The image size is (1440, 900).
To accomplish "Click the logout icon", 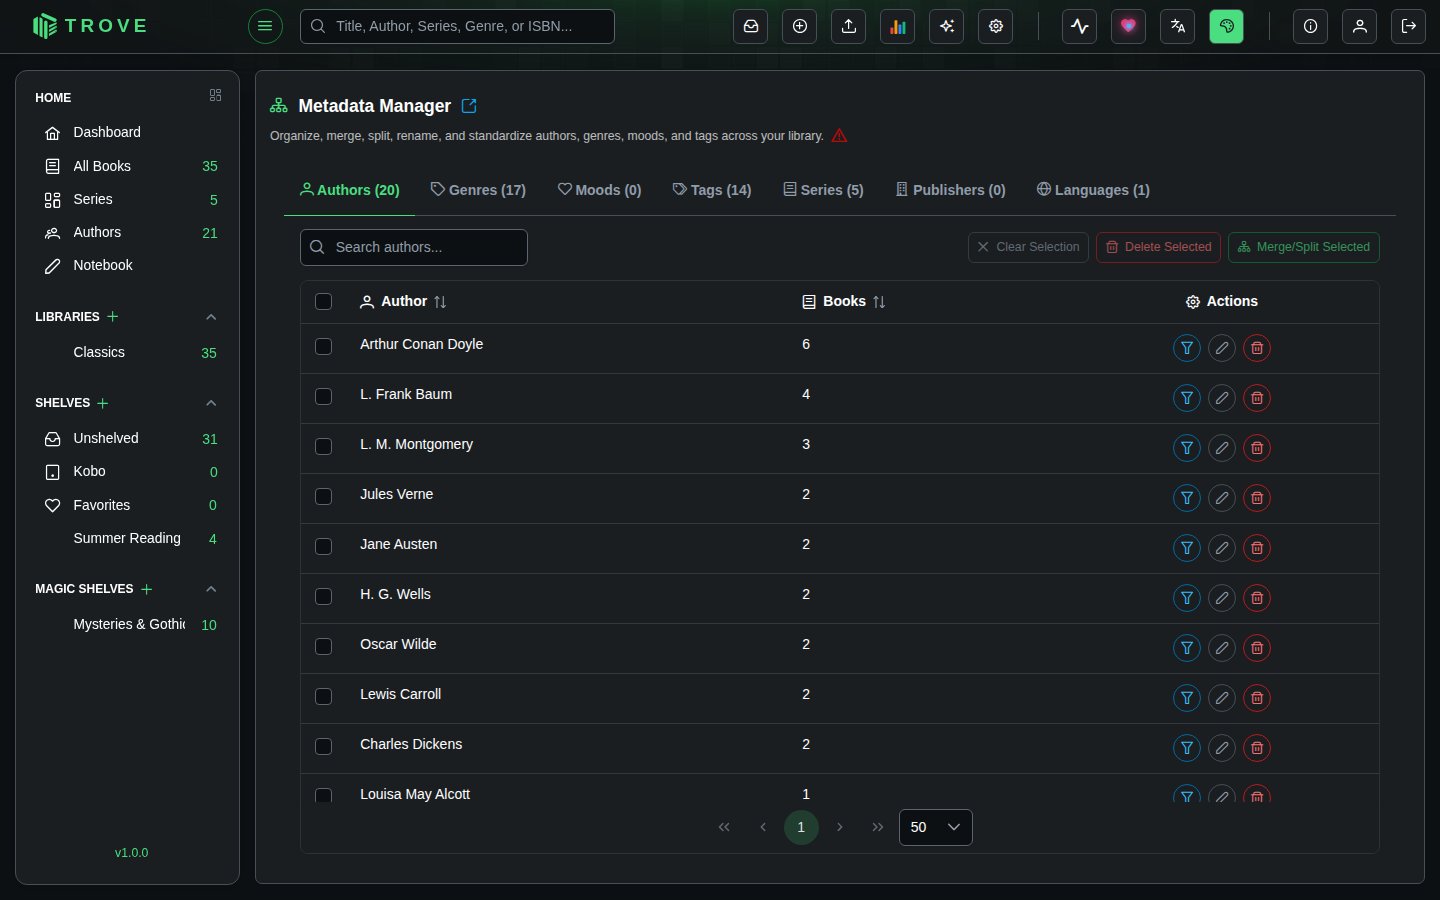I will pos(1409,27).
